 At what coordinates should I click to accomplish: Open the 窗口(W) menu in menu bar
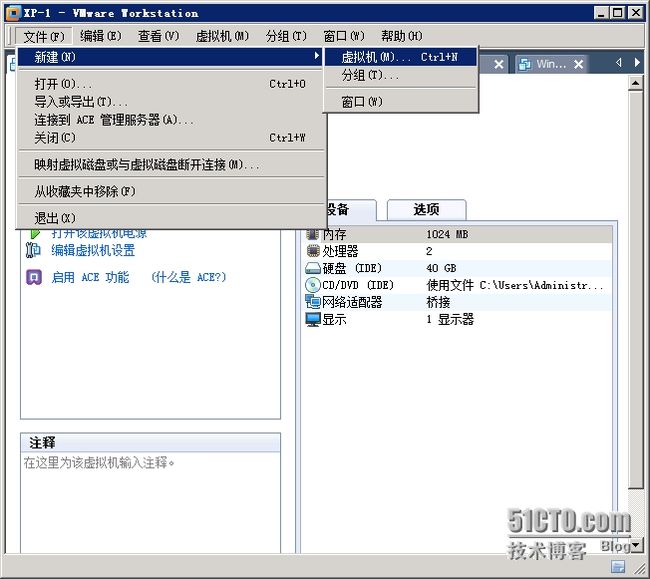pos(344,36)
